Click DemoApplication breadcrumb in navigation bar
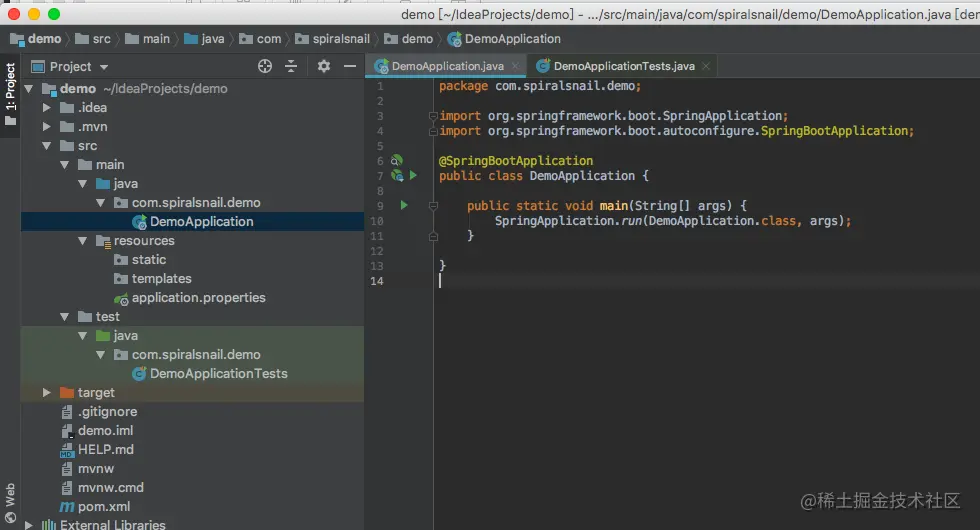The image size is (980, 530). pyautogui.click(x=504, y=39)
